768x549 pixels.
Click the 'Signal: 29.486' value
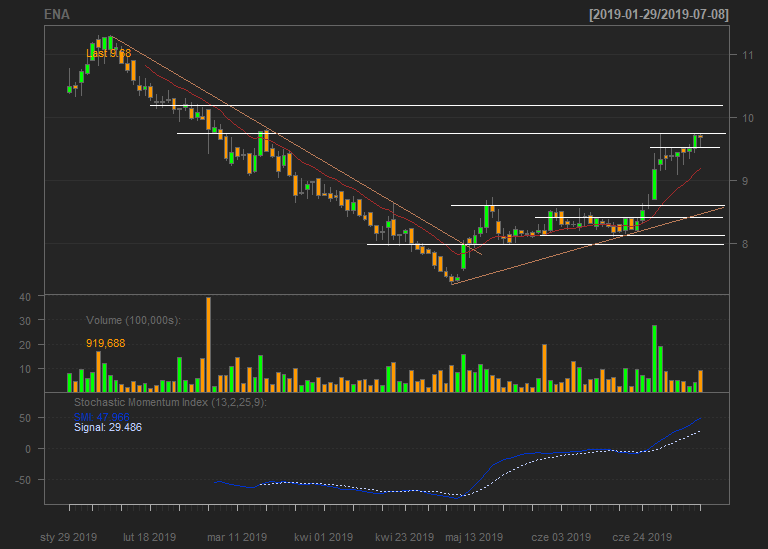coord(108,428)
